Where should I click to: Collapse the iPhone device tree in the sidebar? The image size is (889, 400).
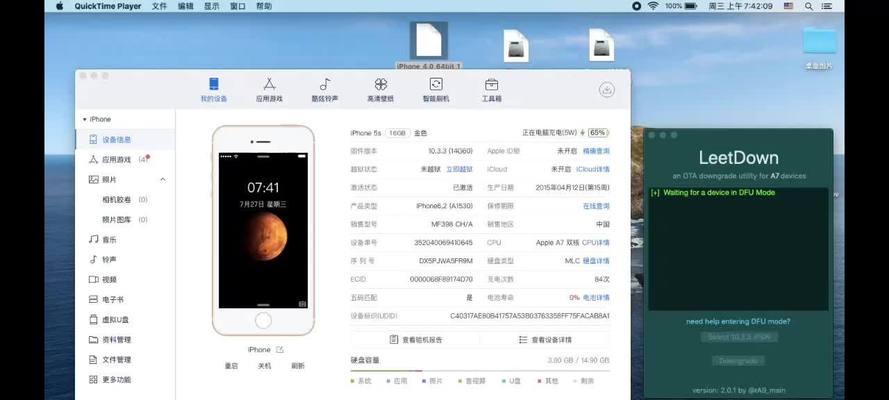(84, 120)
